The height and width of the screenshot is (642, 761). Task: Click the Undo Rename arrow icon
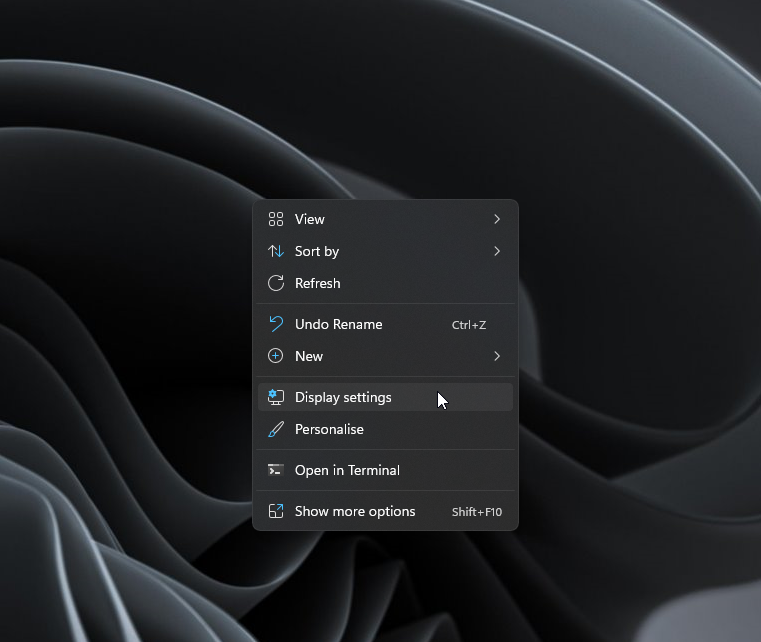pos(276,324)
